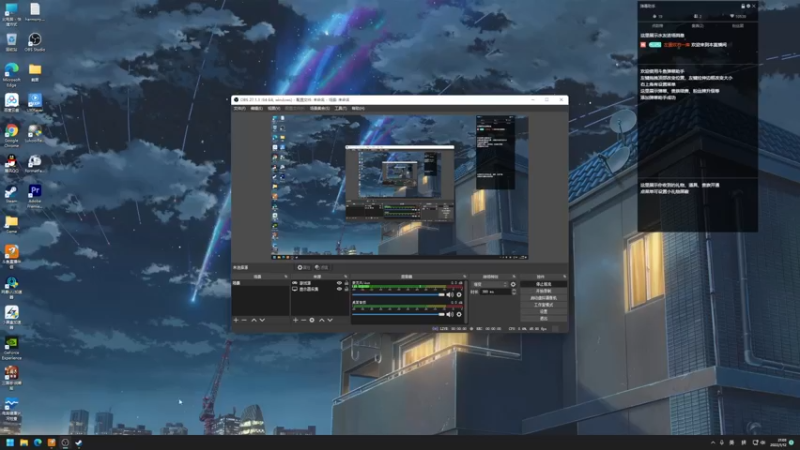Pop out the Audio Mixer dock
800x450 pixels.
[x=464, y=277]
